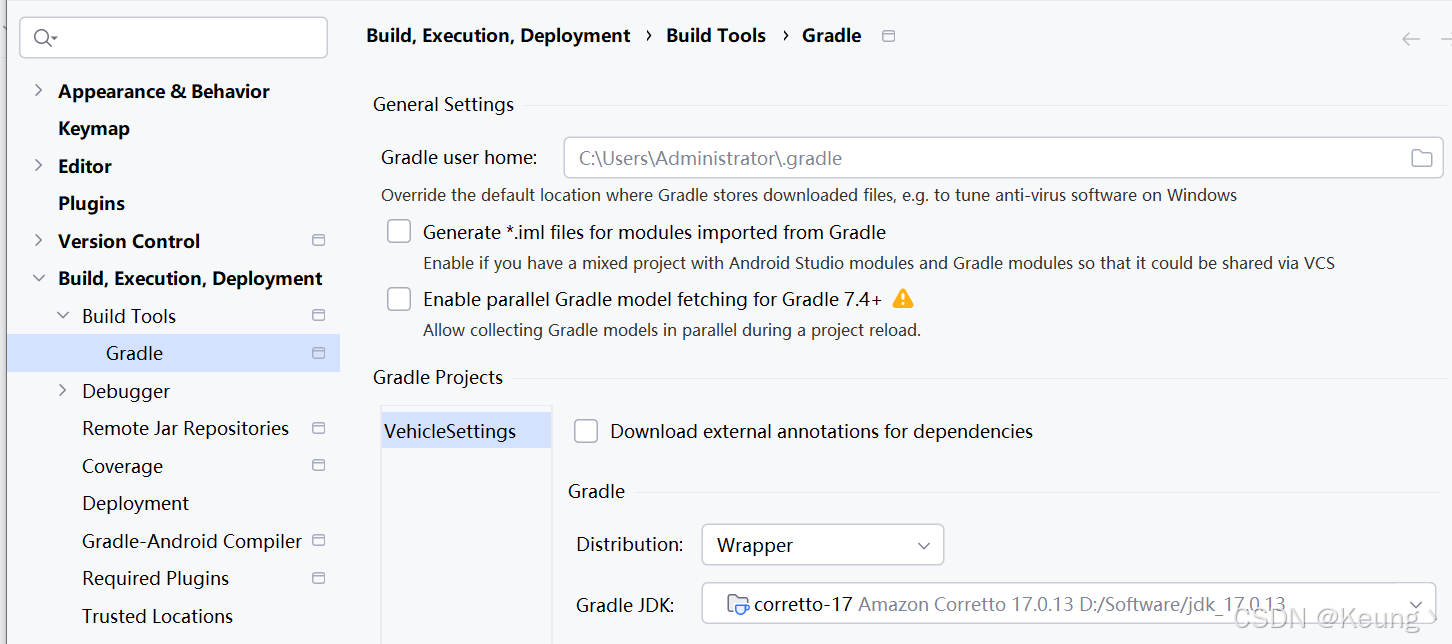Select the VehicleSettings Gradle project
This screenshot has width=1452, height=644.
coord(450,431)
